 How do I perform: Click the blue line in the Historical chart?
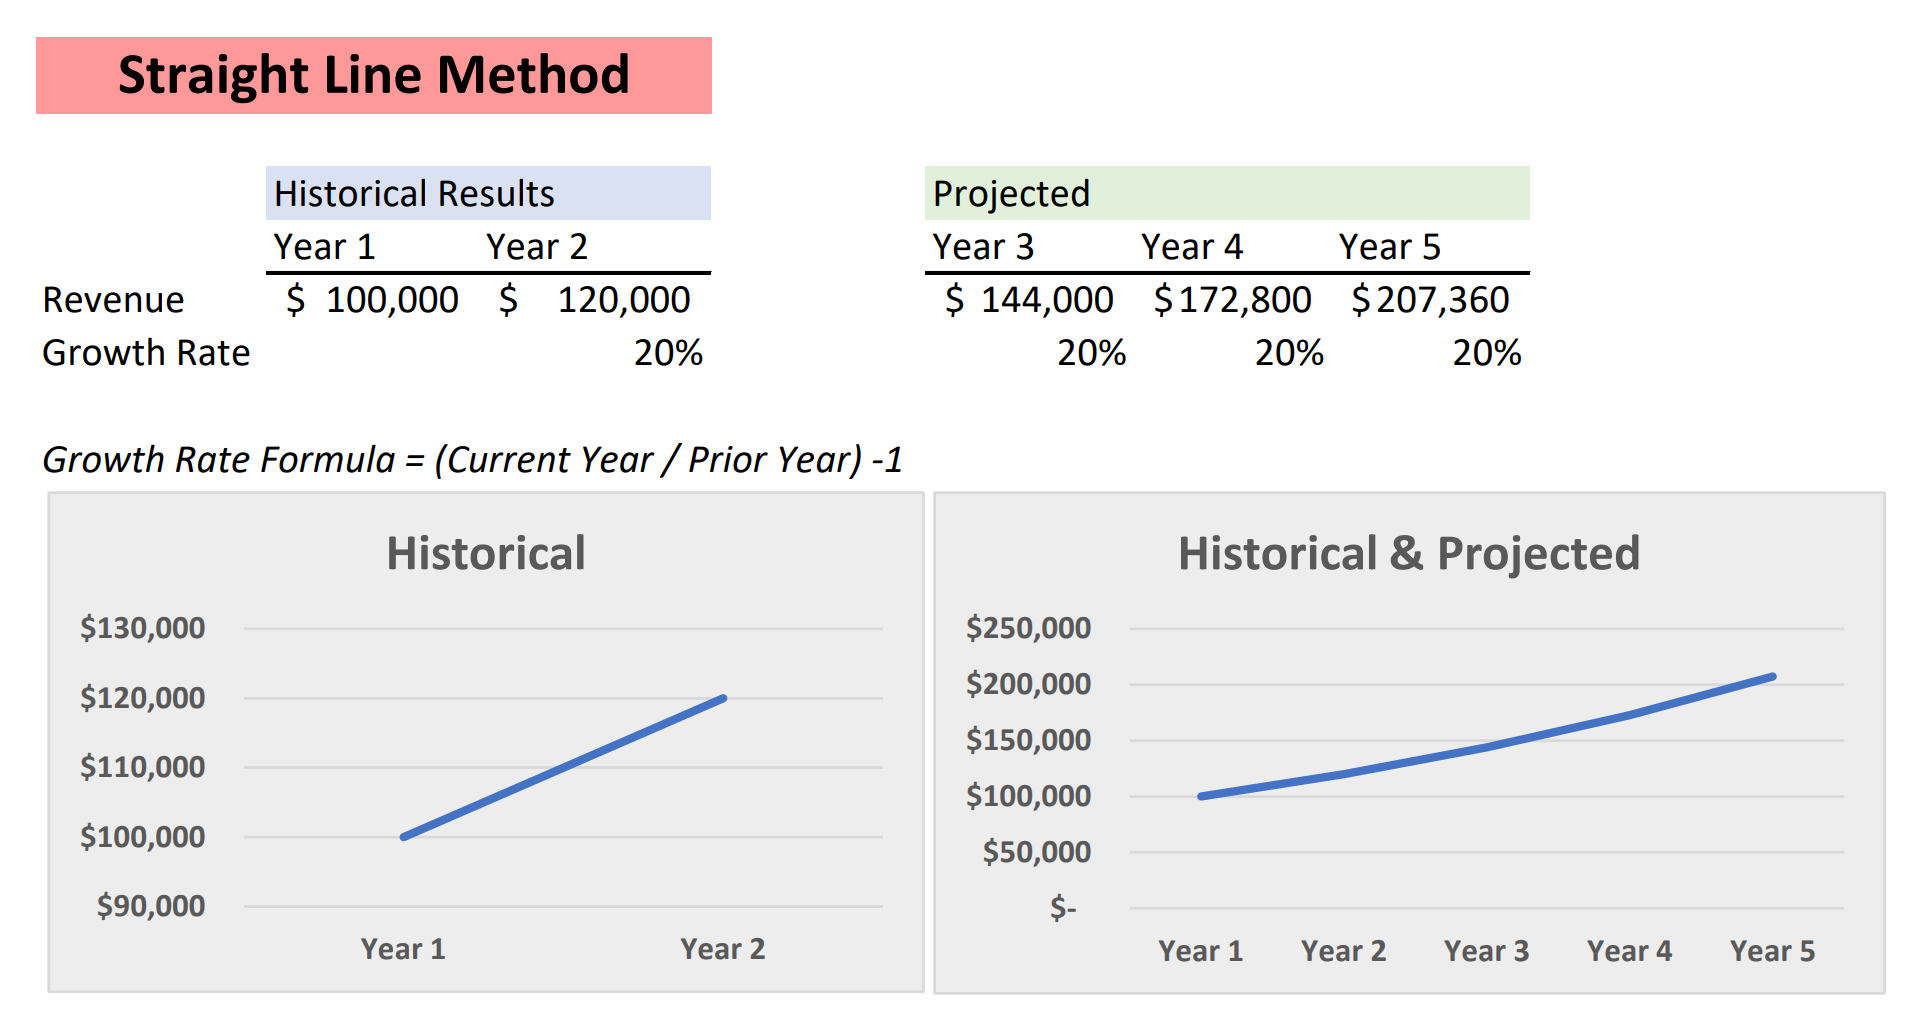click(x=563, y=768)
